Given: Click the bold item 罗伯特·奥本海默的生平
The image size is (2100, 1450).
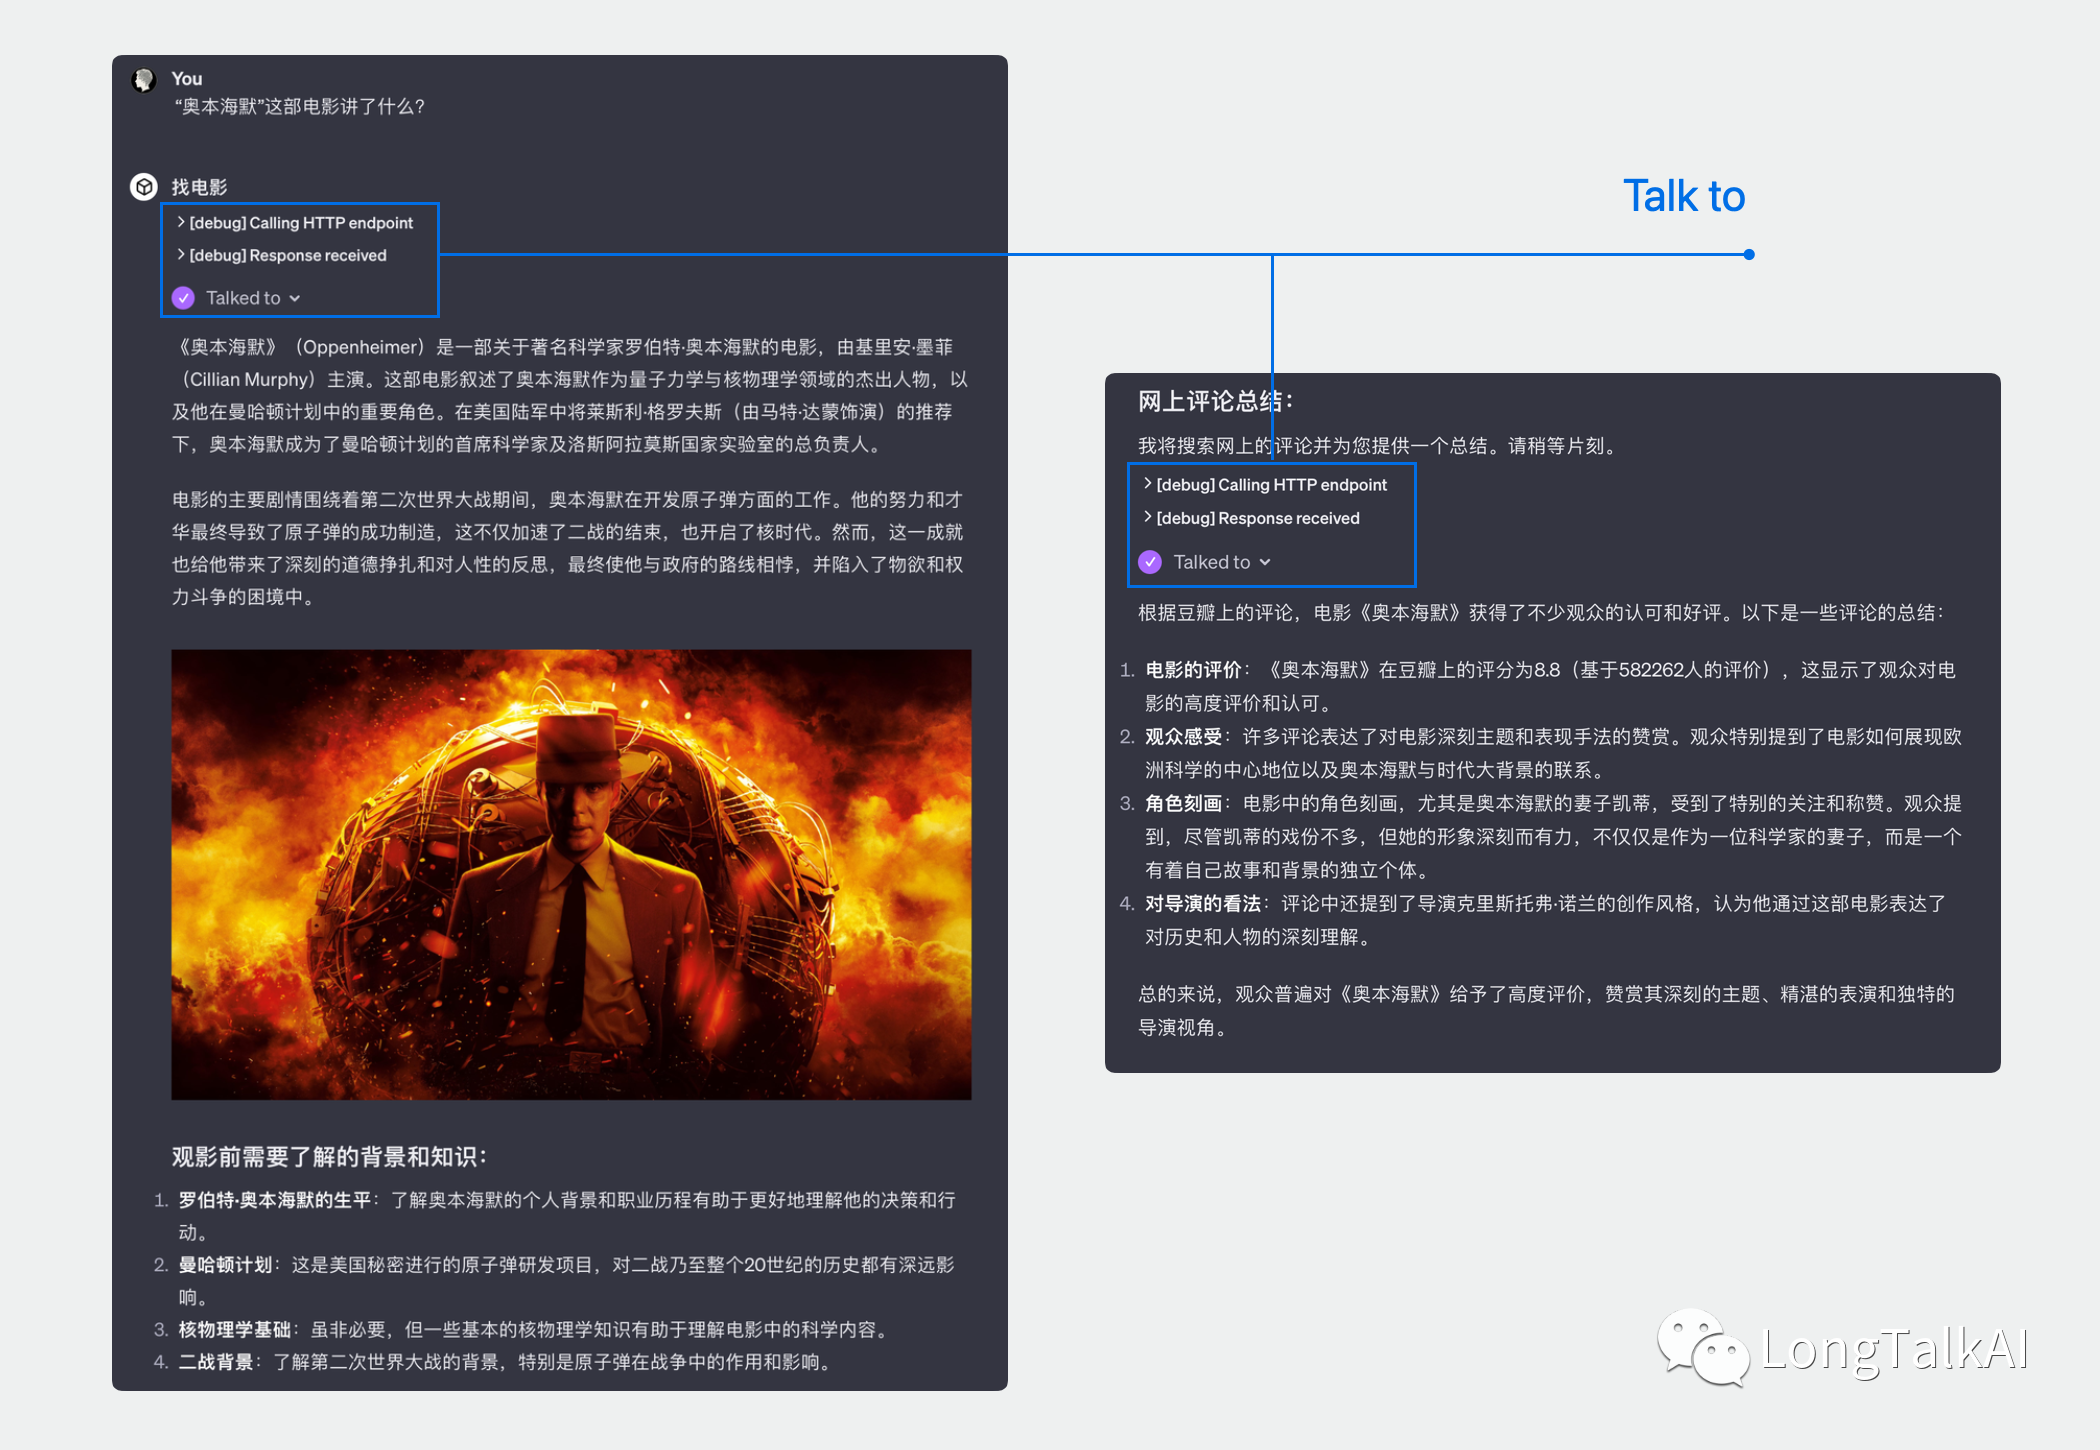Looking at the screenshot, I should pos(275,1200).
